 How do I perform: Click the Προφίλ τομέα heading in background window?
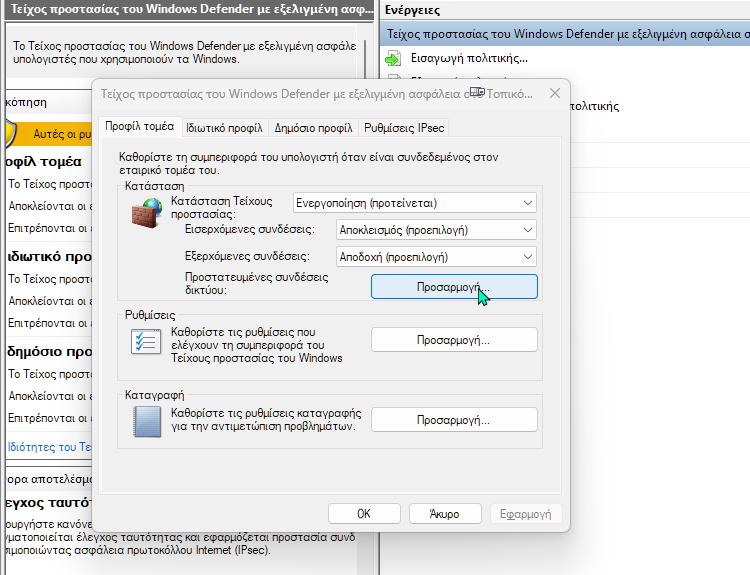pyautogui.click(x=44, y=162)
